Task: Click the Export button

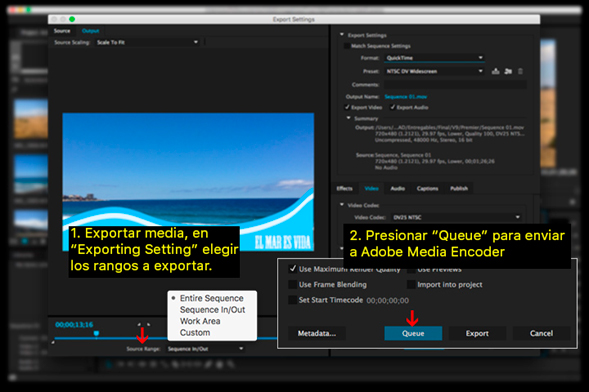Action: tap(477, 333)
